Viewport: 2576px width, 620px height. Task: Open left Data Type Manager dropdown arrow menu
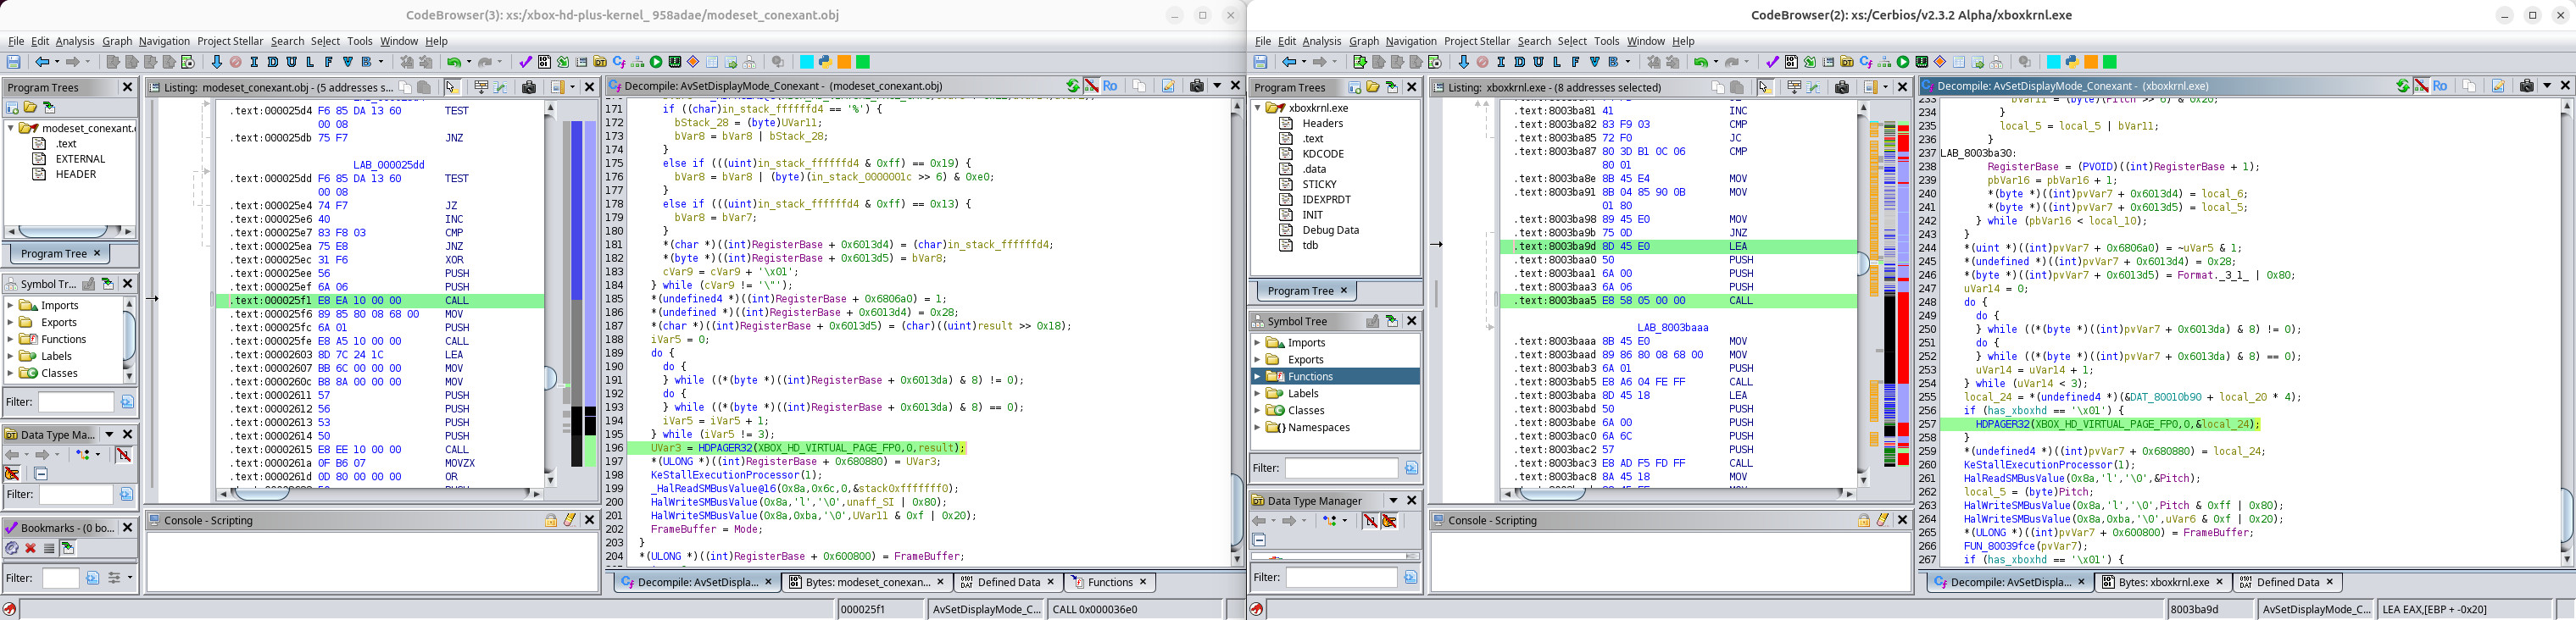tap(109, 435)
